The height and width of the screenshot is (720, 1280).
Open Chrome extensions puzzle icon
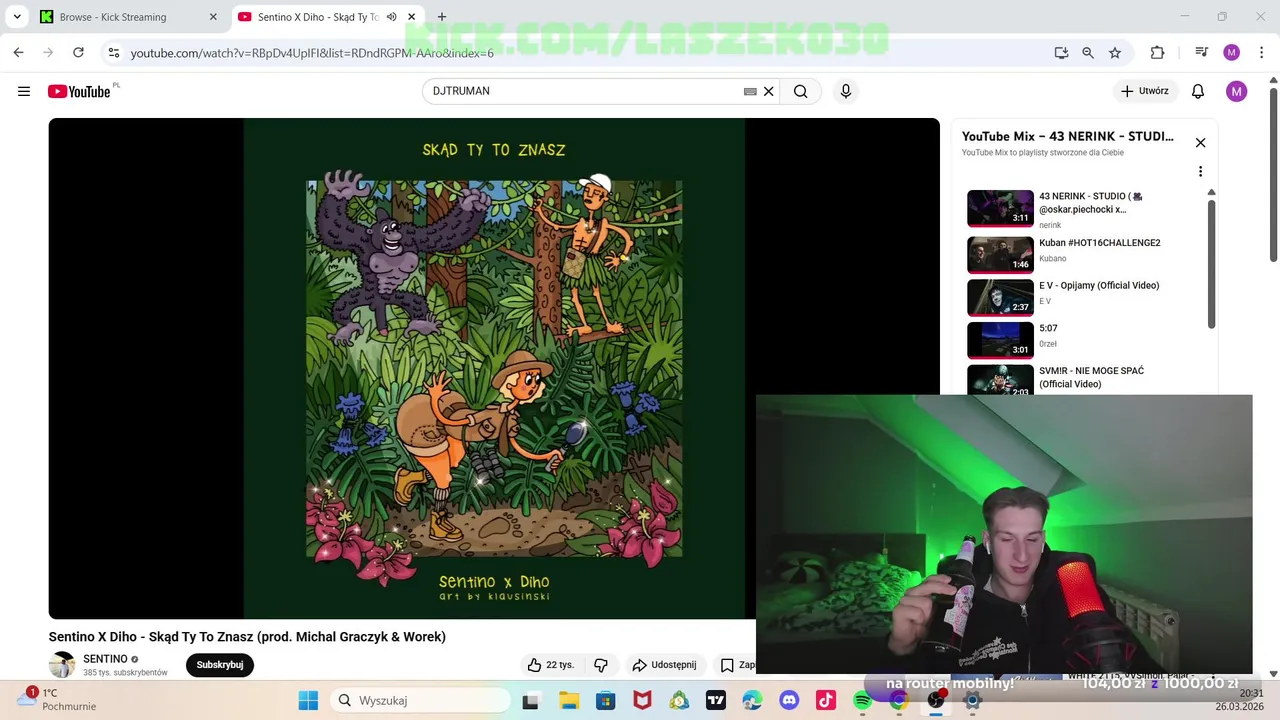tap(1158, 53)
